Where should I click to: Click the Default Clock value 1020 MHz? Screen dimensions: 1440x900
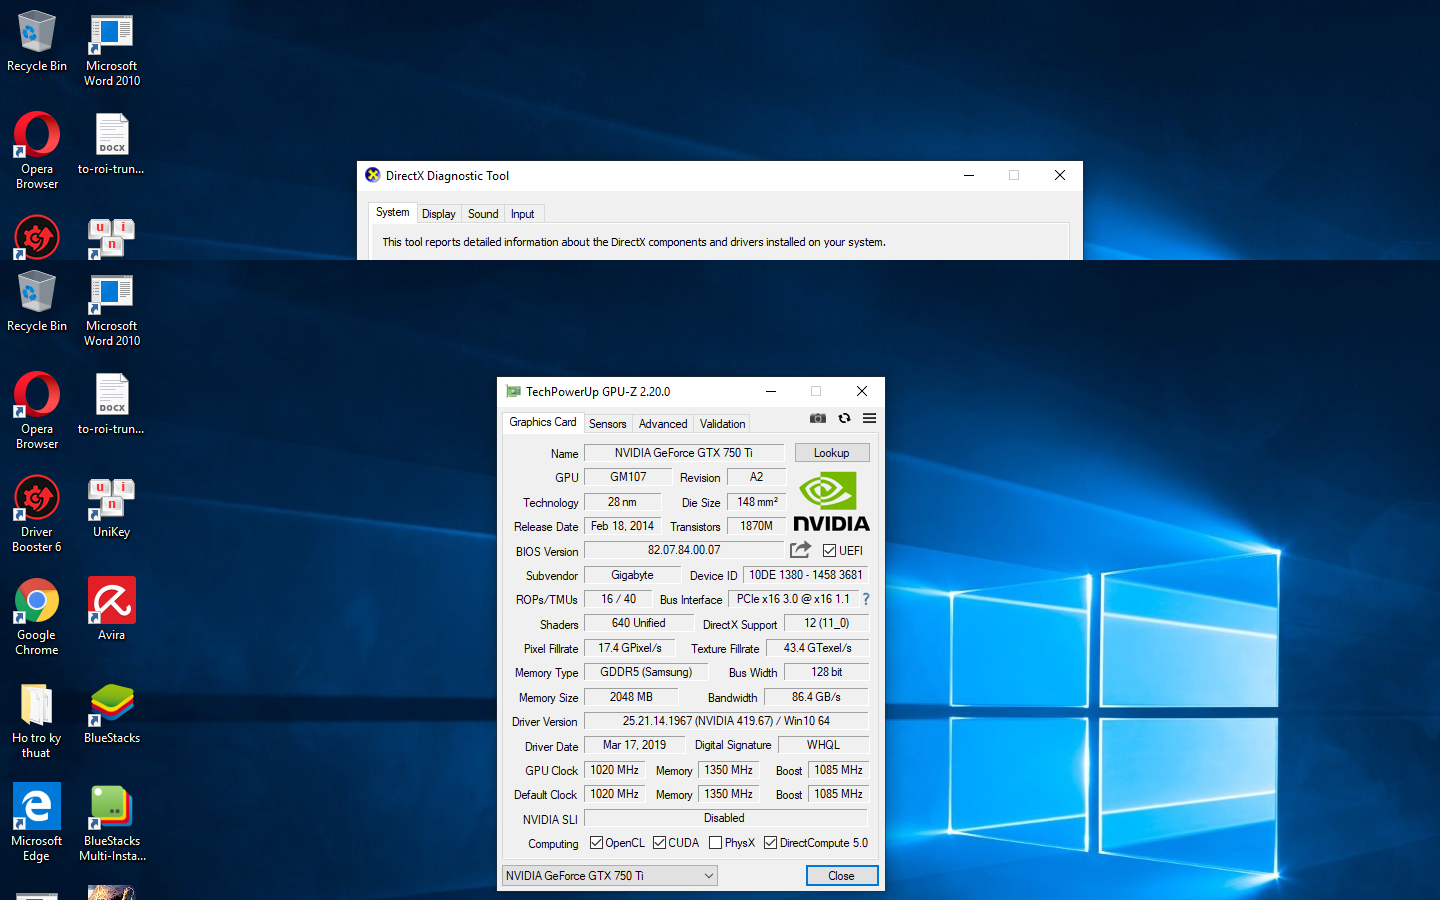(615, 794)
